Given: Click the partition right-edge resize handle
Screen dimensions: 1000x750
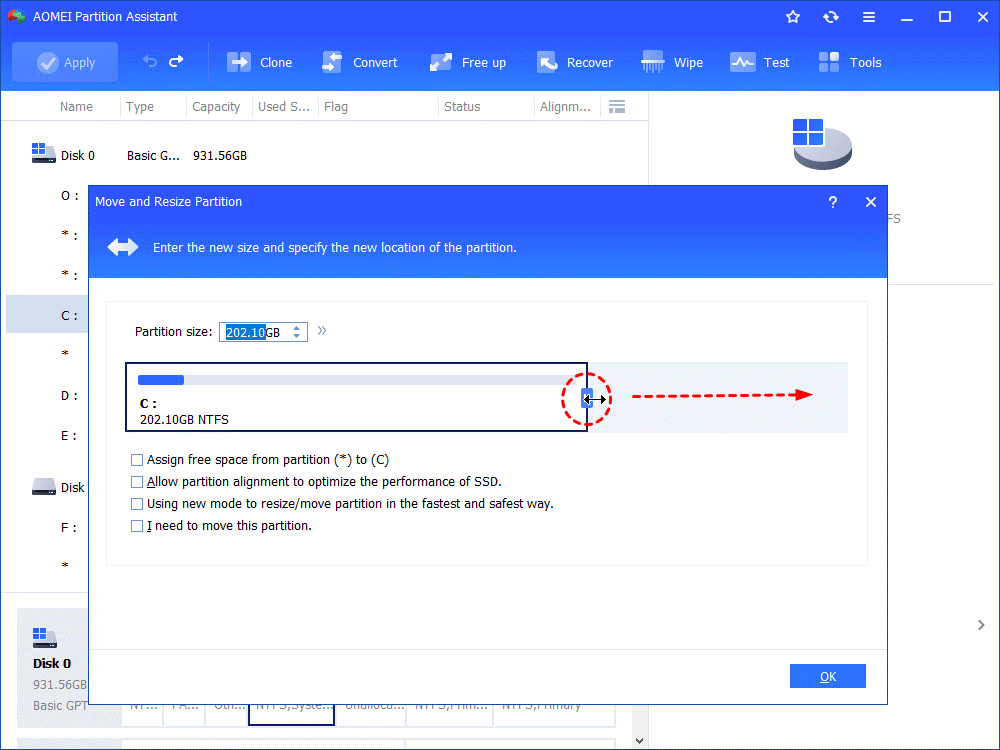Looking at the screenshot, I should point(587,399).
